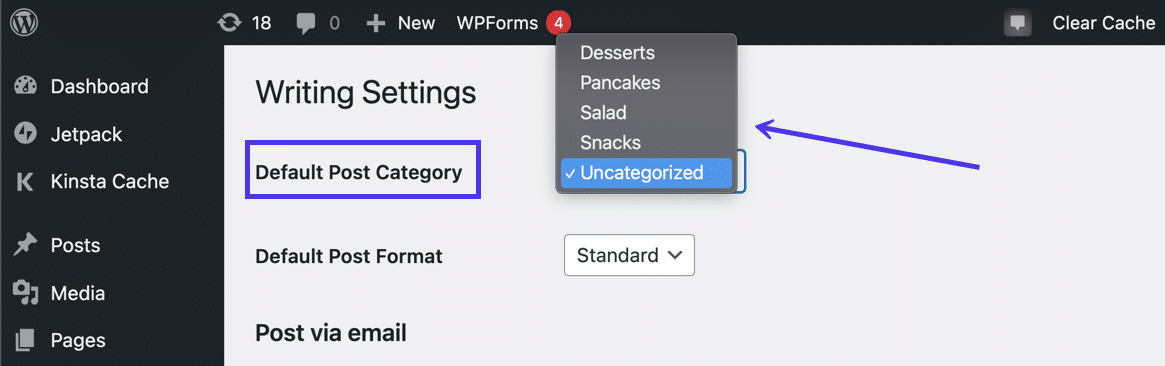Image resolution: width=1165 pixels, height=366 pixels.
Task: Click the notification icon near Clear Cache
Action: 1017,23
